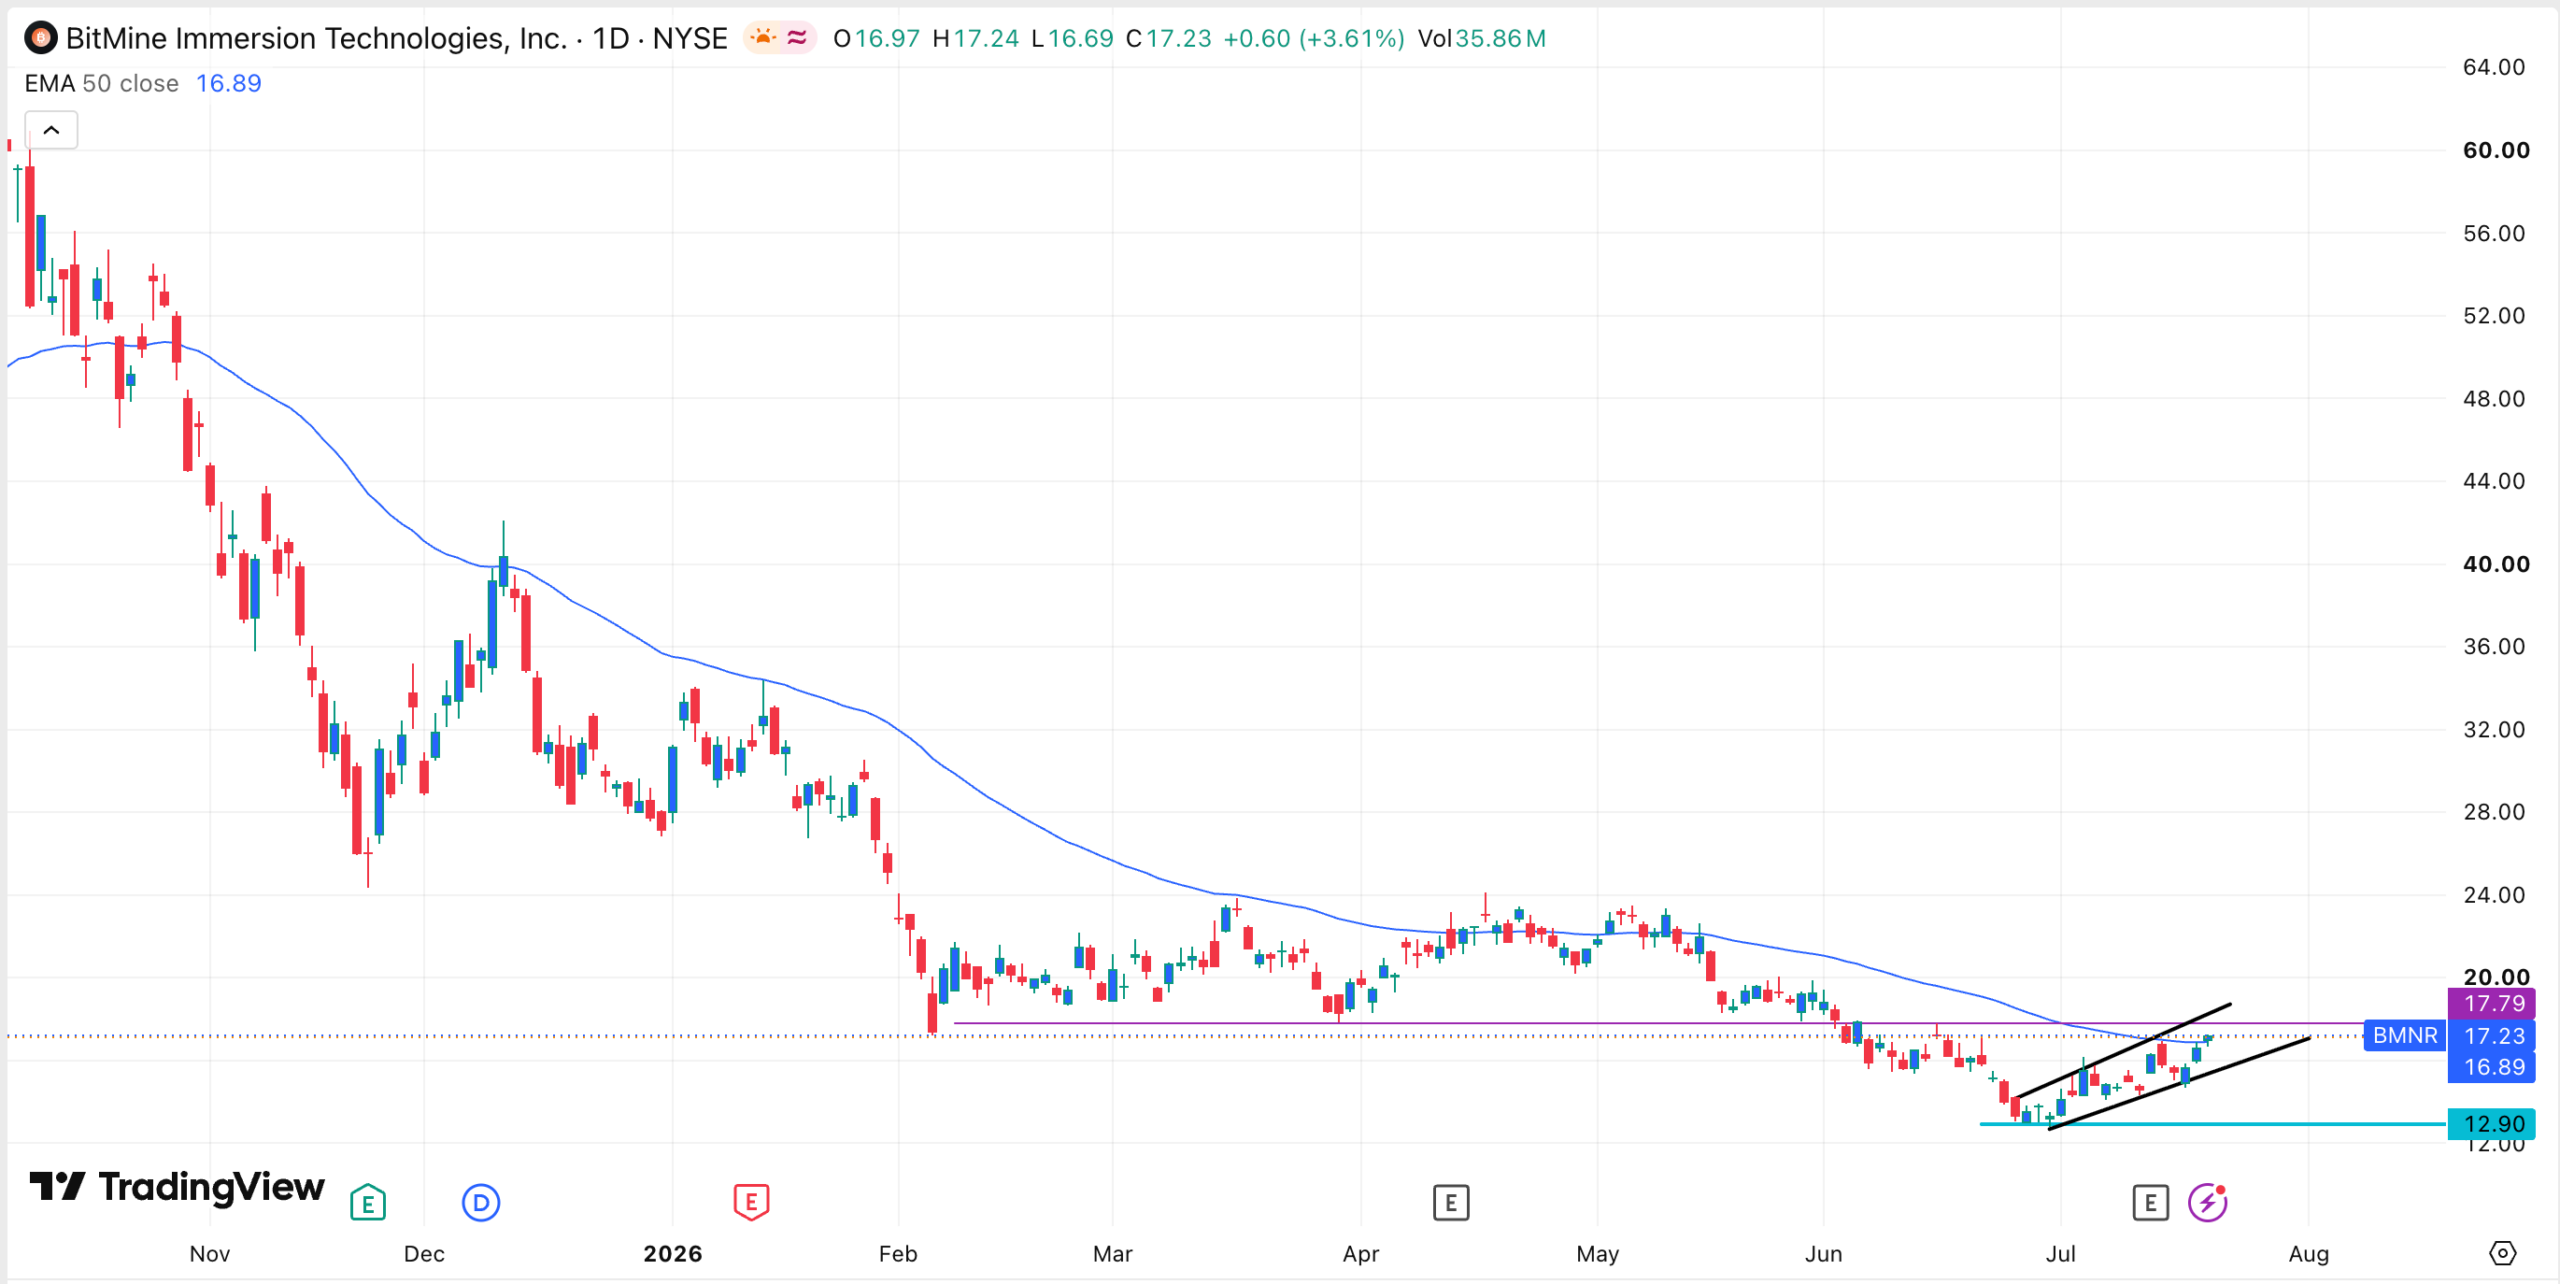Click the cyan 12.90 price level tag

2493,1124
